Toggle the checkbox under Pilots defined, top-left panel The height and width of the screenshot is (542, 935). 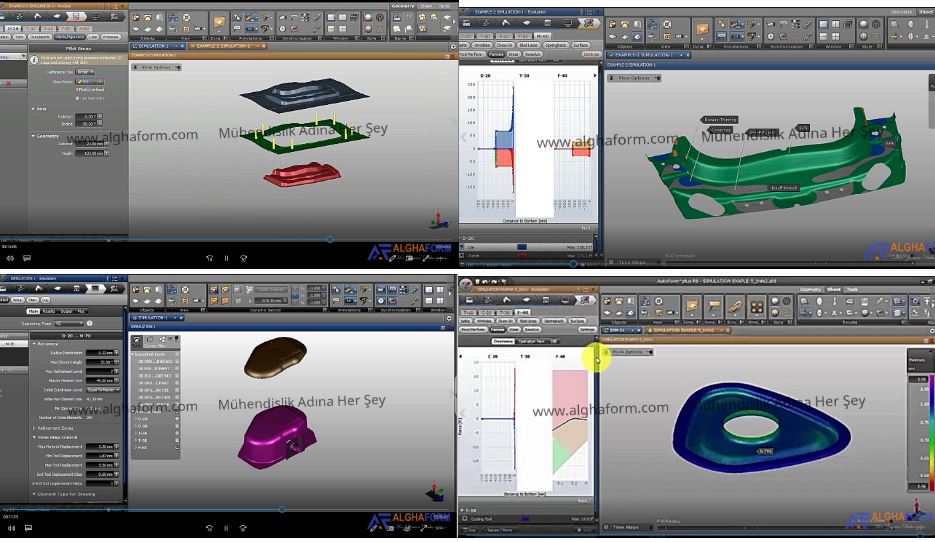click(78, 97)
